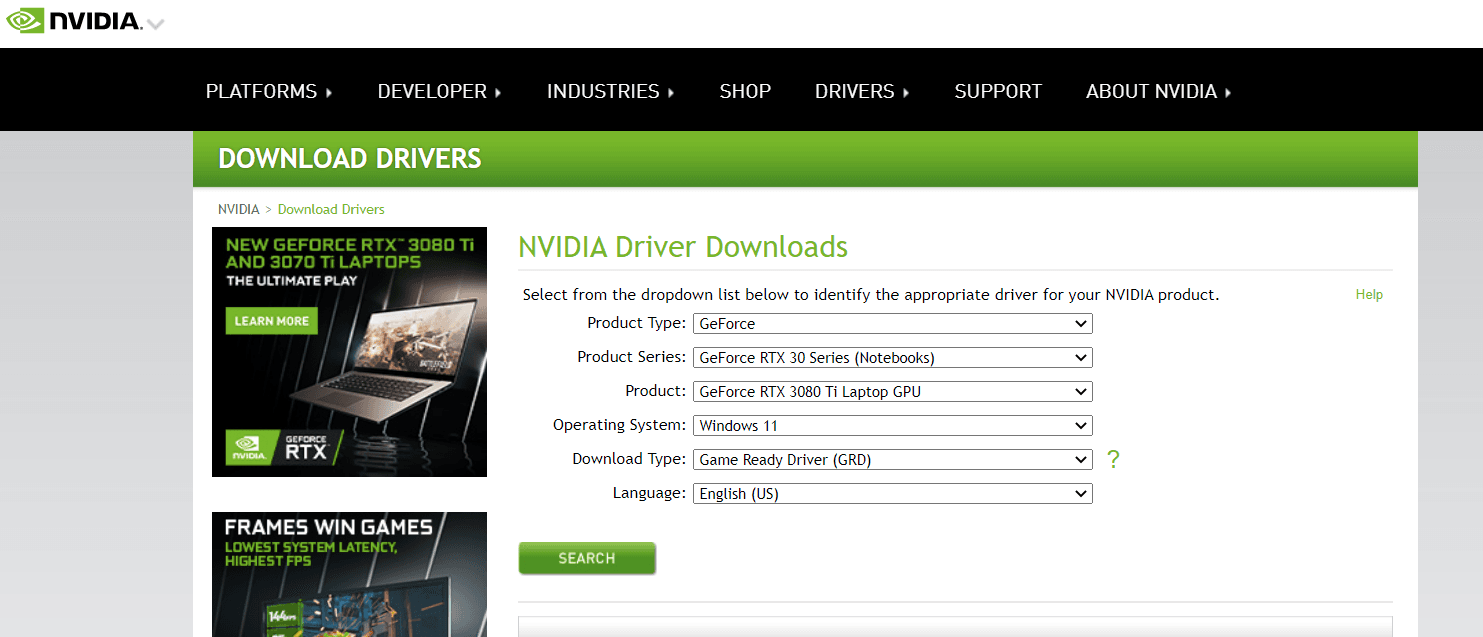
Task: Click the NVIDIA breadcrumb link
Action: 238,209
